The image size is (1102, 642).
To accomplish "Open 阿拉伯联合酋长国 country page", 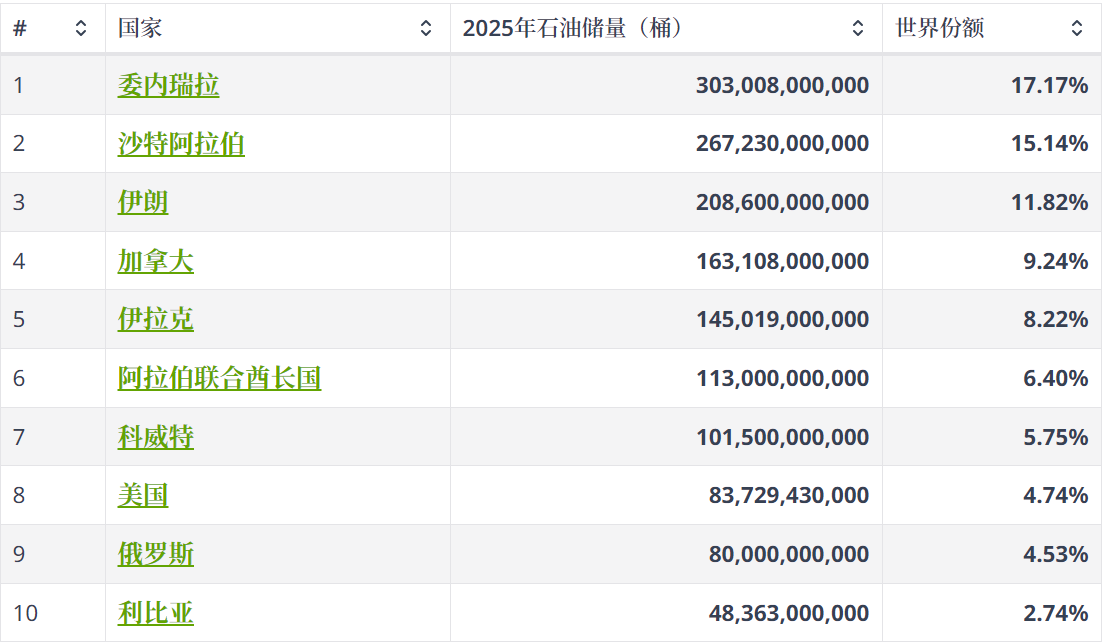I will click(x=219, y=379).
